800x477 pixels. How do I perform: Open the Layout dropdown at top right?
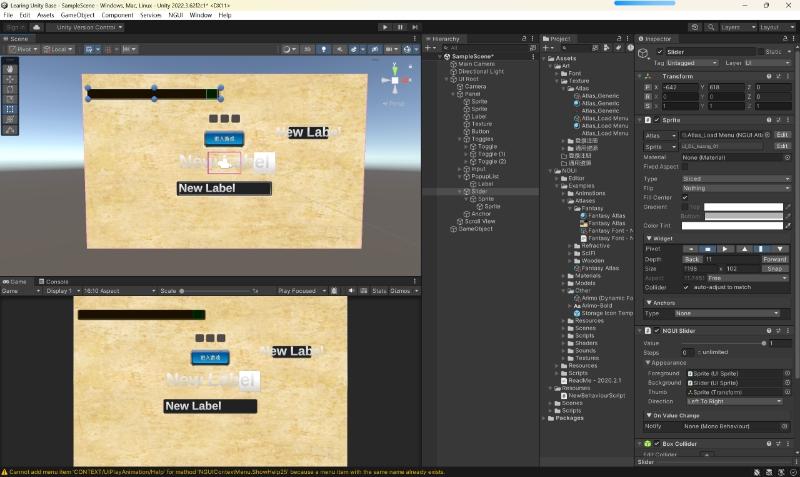click(x=772, y=27)
